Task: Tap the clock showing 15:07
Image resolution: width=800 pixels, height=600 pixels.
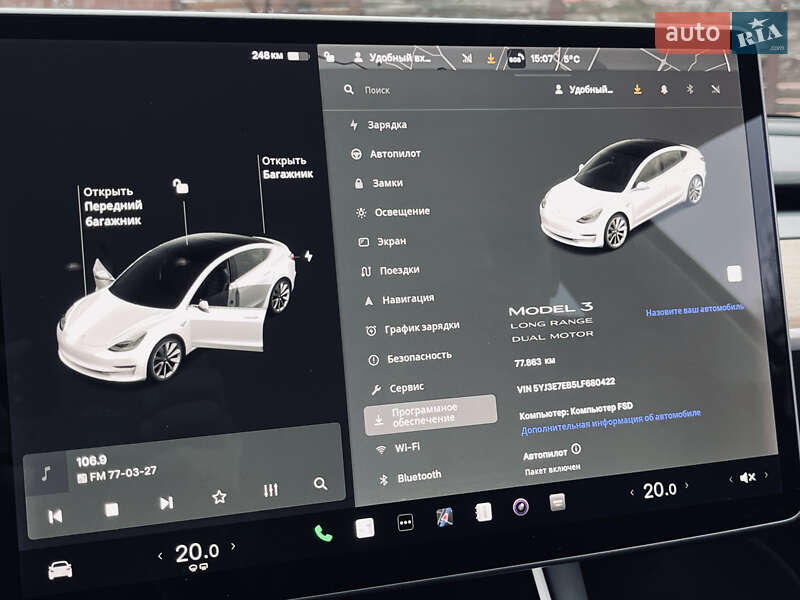Action: (x=541, y=59)
